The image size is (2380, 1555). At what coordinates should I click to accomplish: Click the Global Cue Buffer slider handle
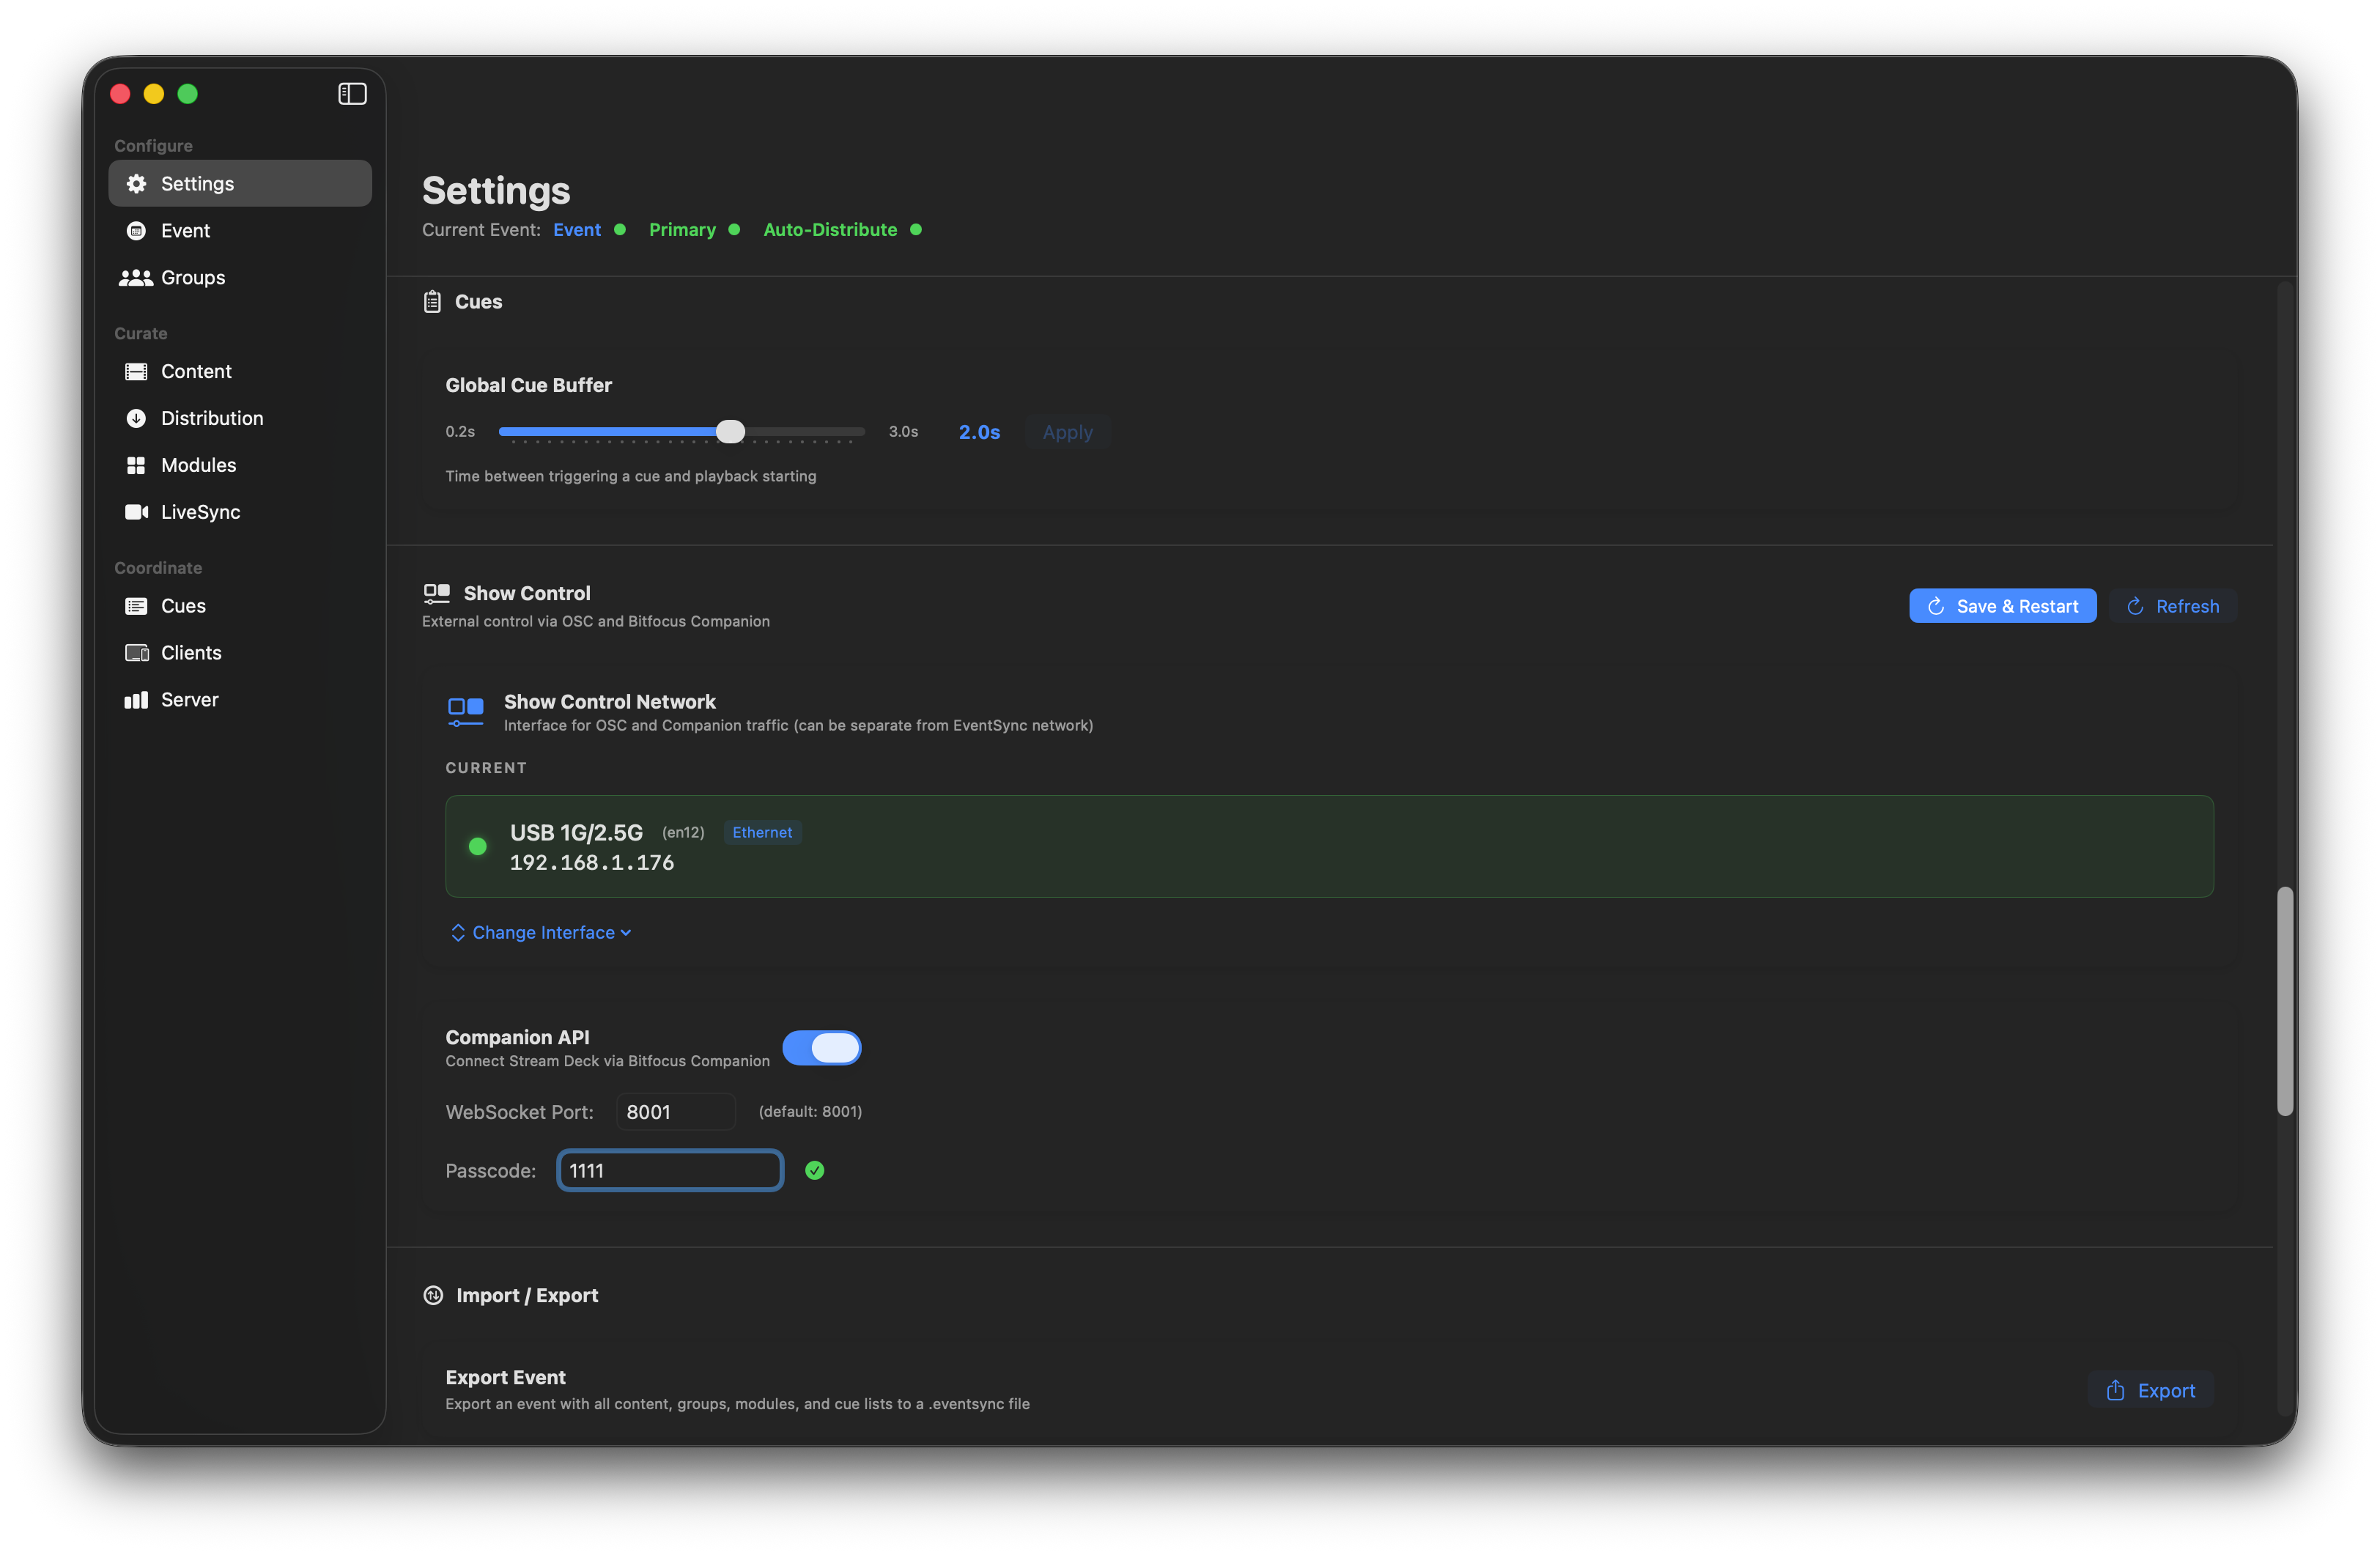[731, 432]
